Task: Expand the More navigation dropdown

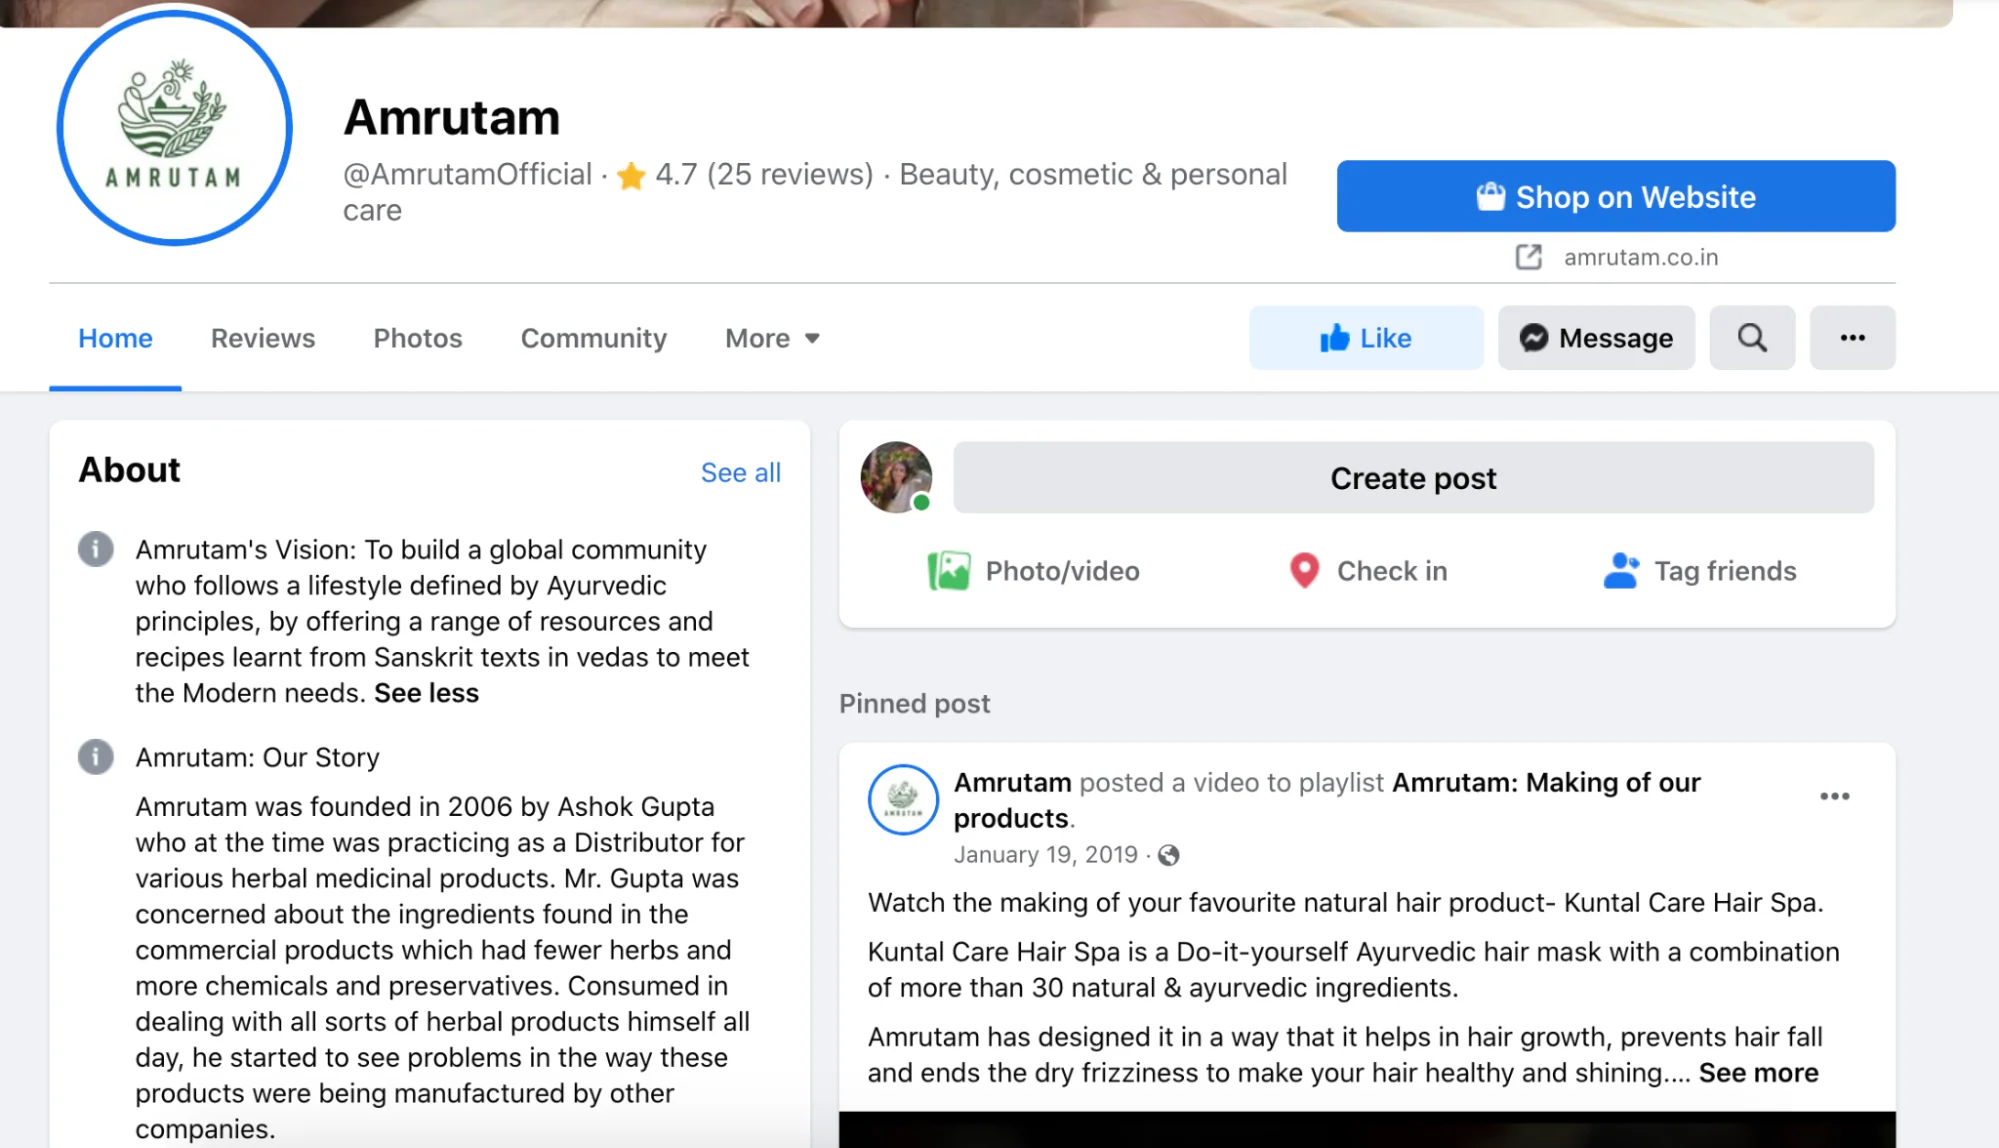Action: tap(770, 337)
